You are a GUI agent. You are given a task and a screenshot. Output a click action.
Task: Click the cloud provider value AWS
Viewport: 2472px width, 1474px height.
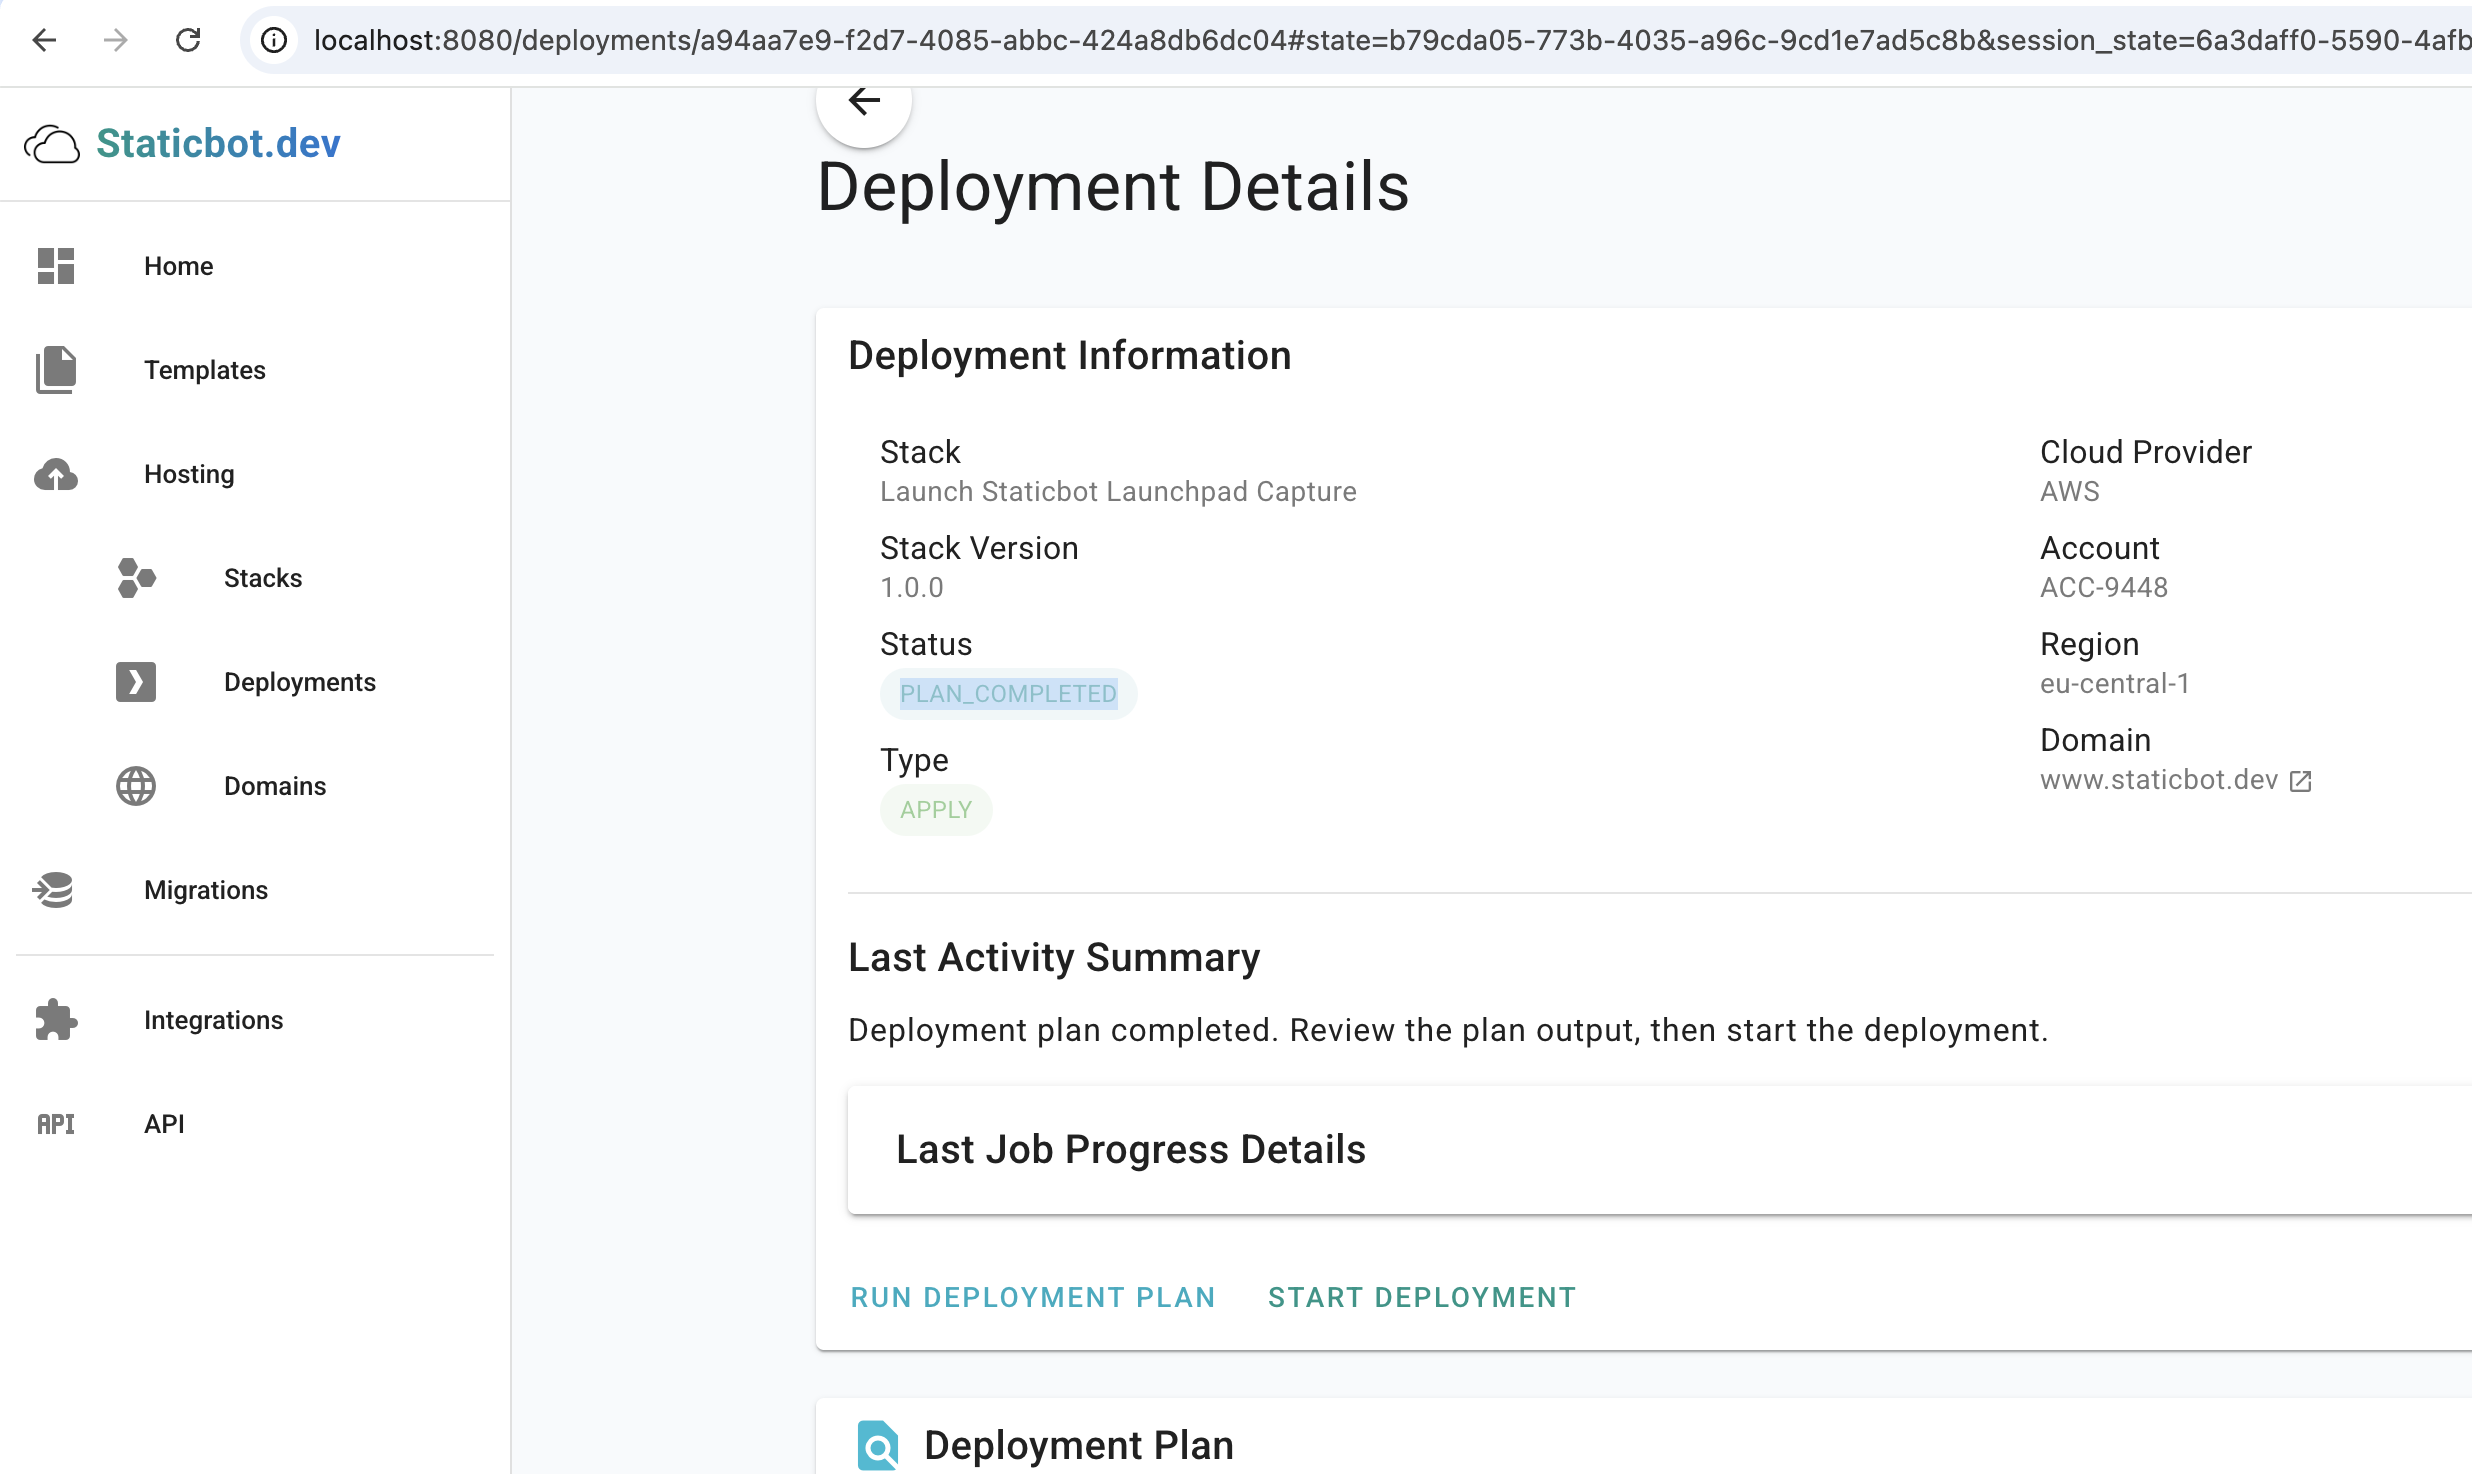point(2070,492)
